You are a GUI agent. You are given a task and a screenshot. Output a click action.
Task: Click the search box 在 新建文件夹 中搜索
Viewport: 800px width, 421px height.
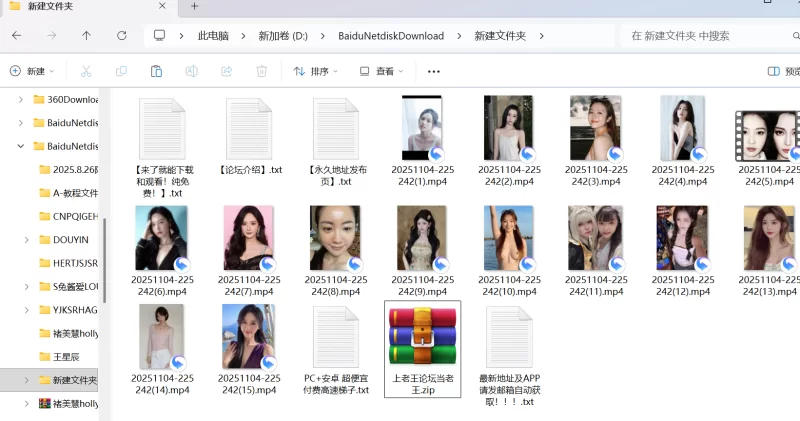709,36
